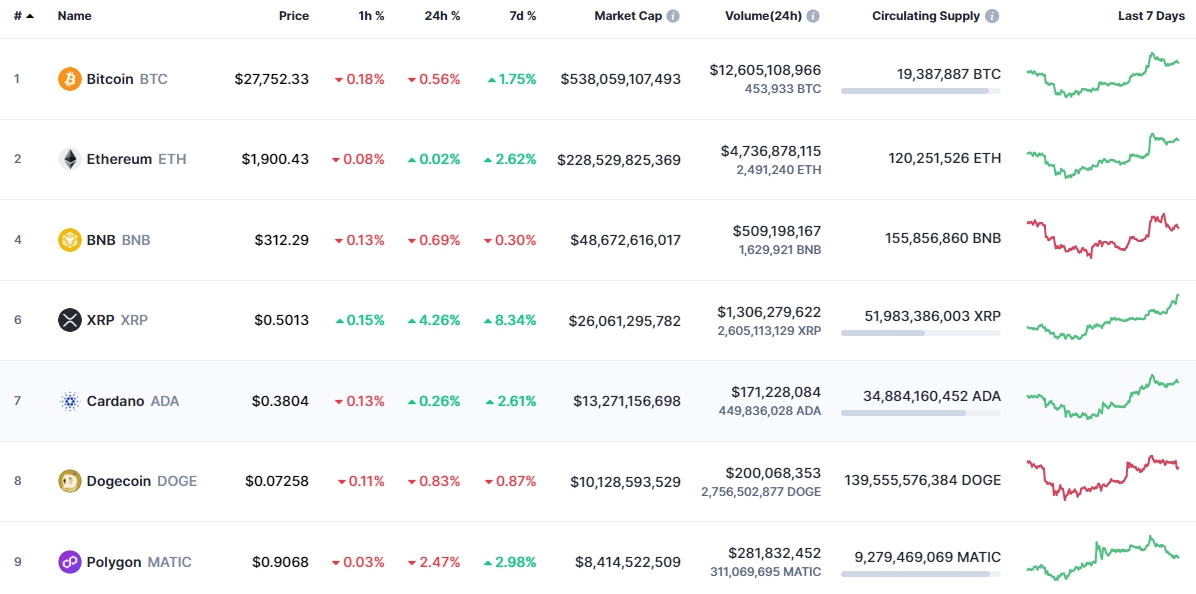Click the Circulating Supply info icon
Screen dimensions: 1196x594
click(992, 16)
